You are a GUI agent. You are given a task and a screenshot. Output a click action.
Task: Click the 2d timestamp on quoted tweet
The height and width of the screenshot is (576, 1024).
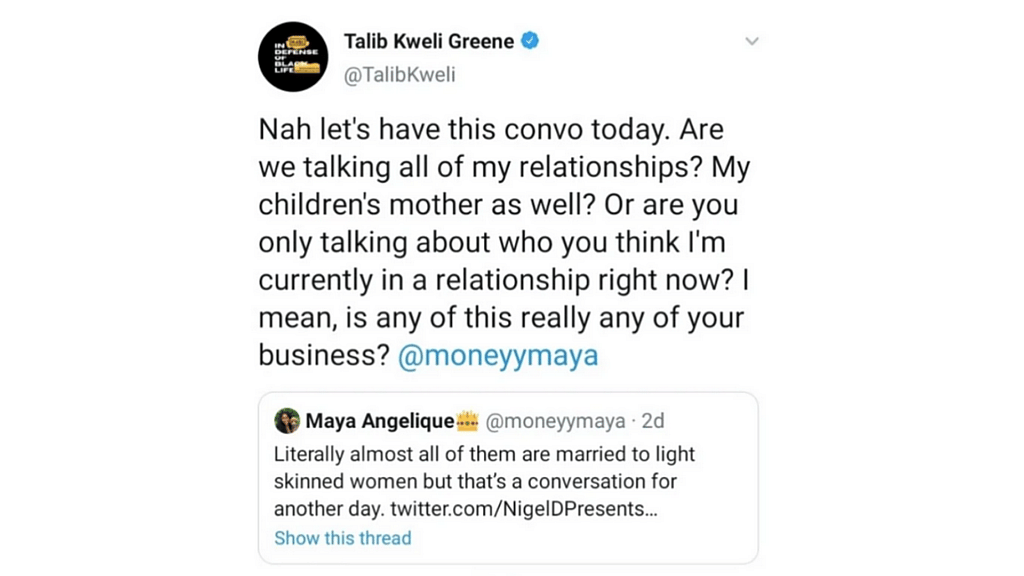coord(652,421)
